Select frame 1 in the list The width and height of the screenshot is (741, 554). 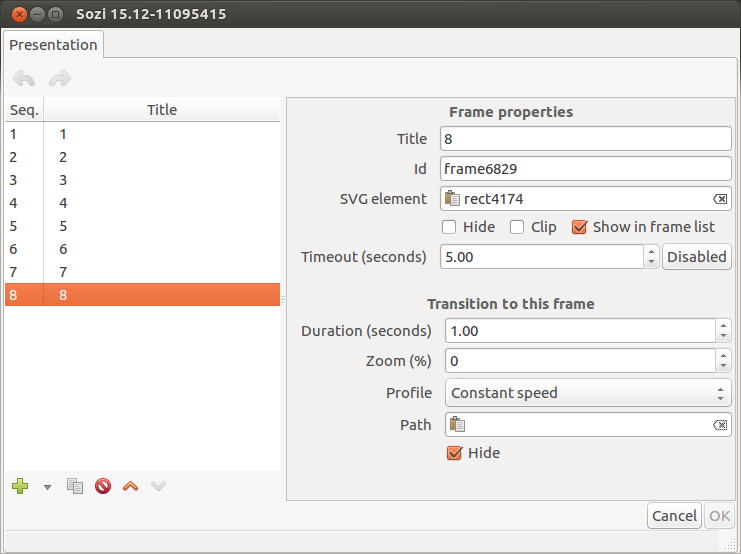pos(142,134)
